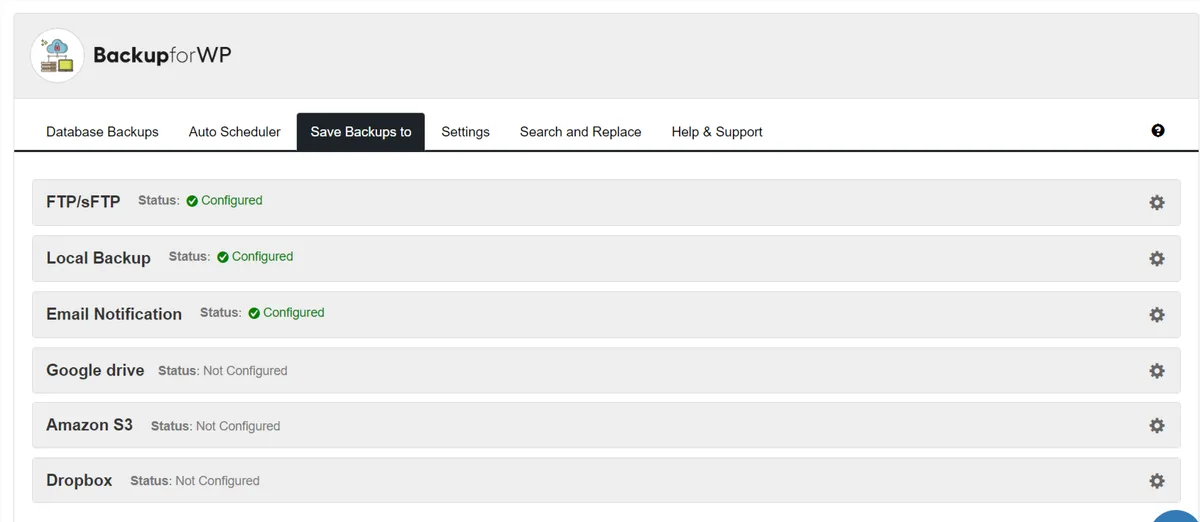Open Amazon S3 gear icon
This screenshot has width=1200, height=522.
[x=1157, y=425]
